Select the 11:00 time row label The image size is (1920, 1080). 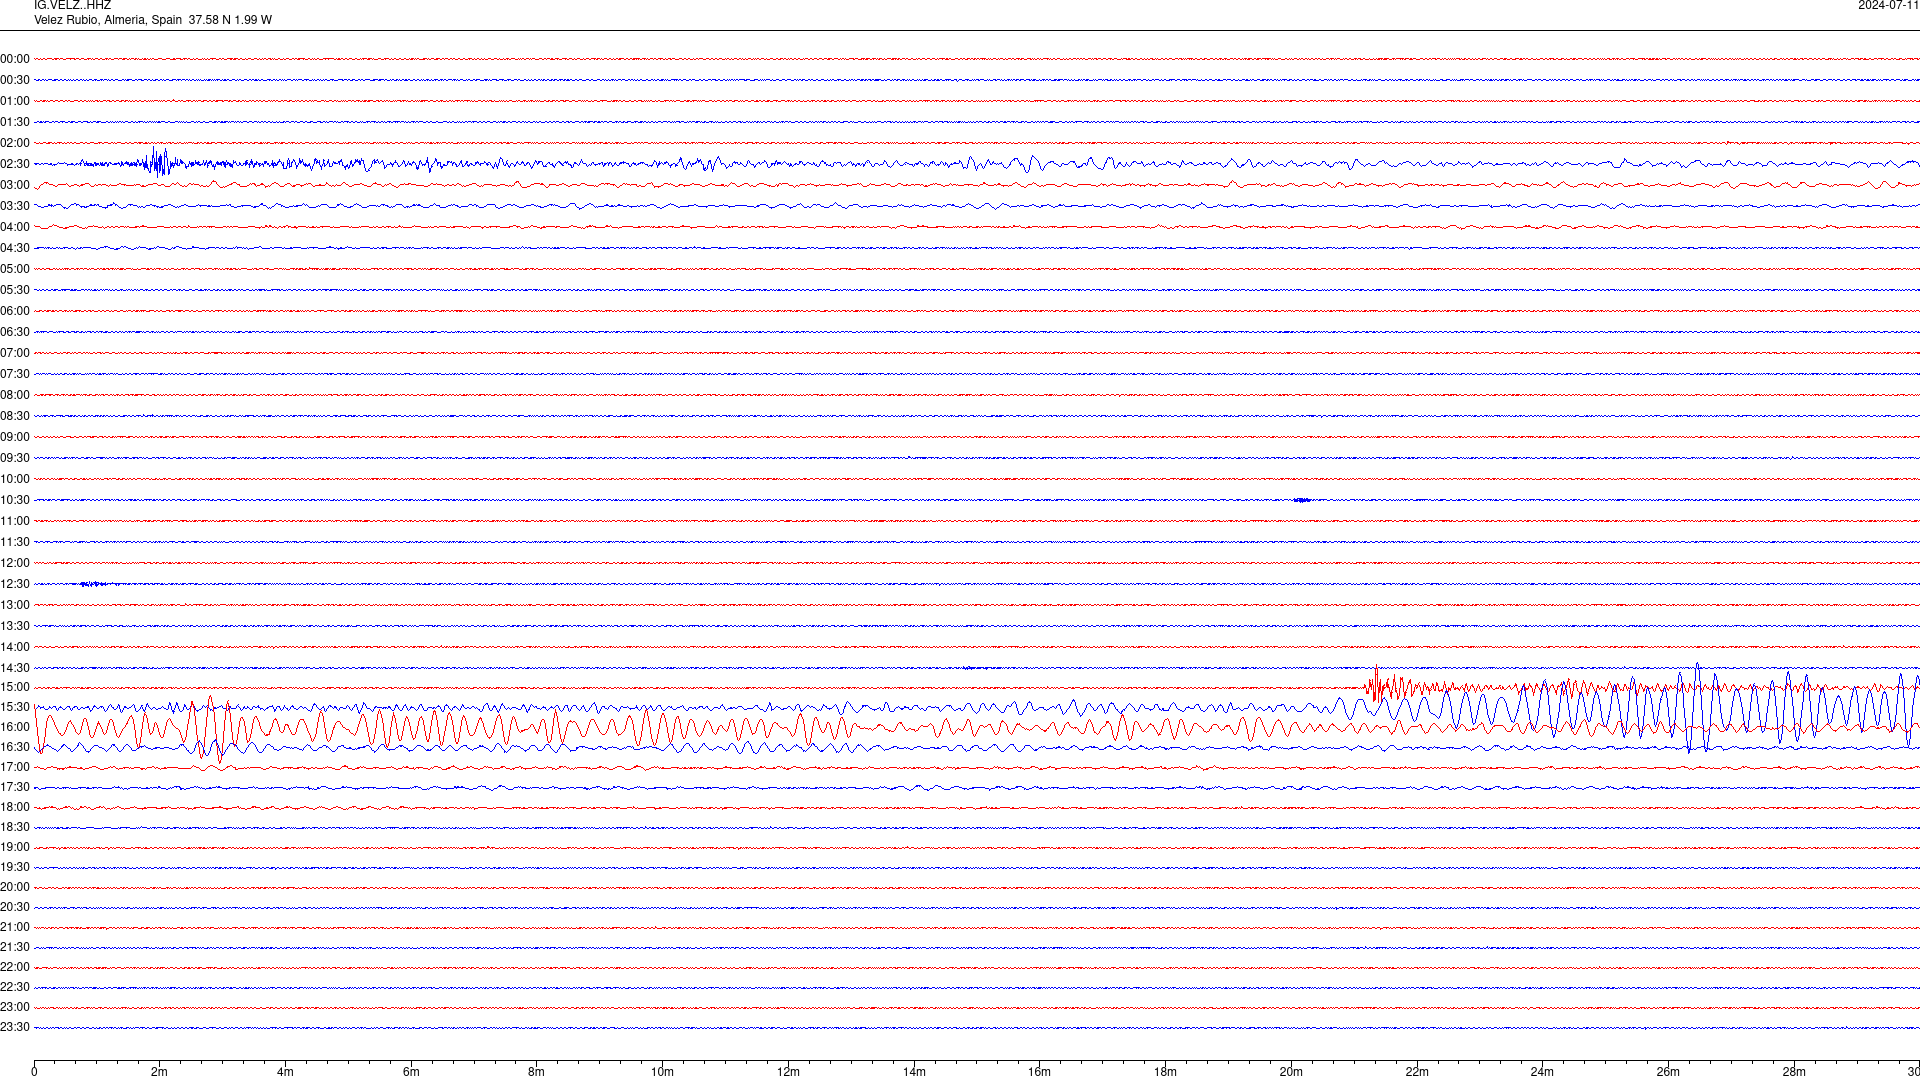click(x=15, y=521)
